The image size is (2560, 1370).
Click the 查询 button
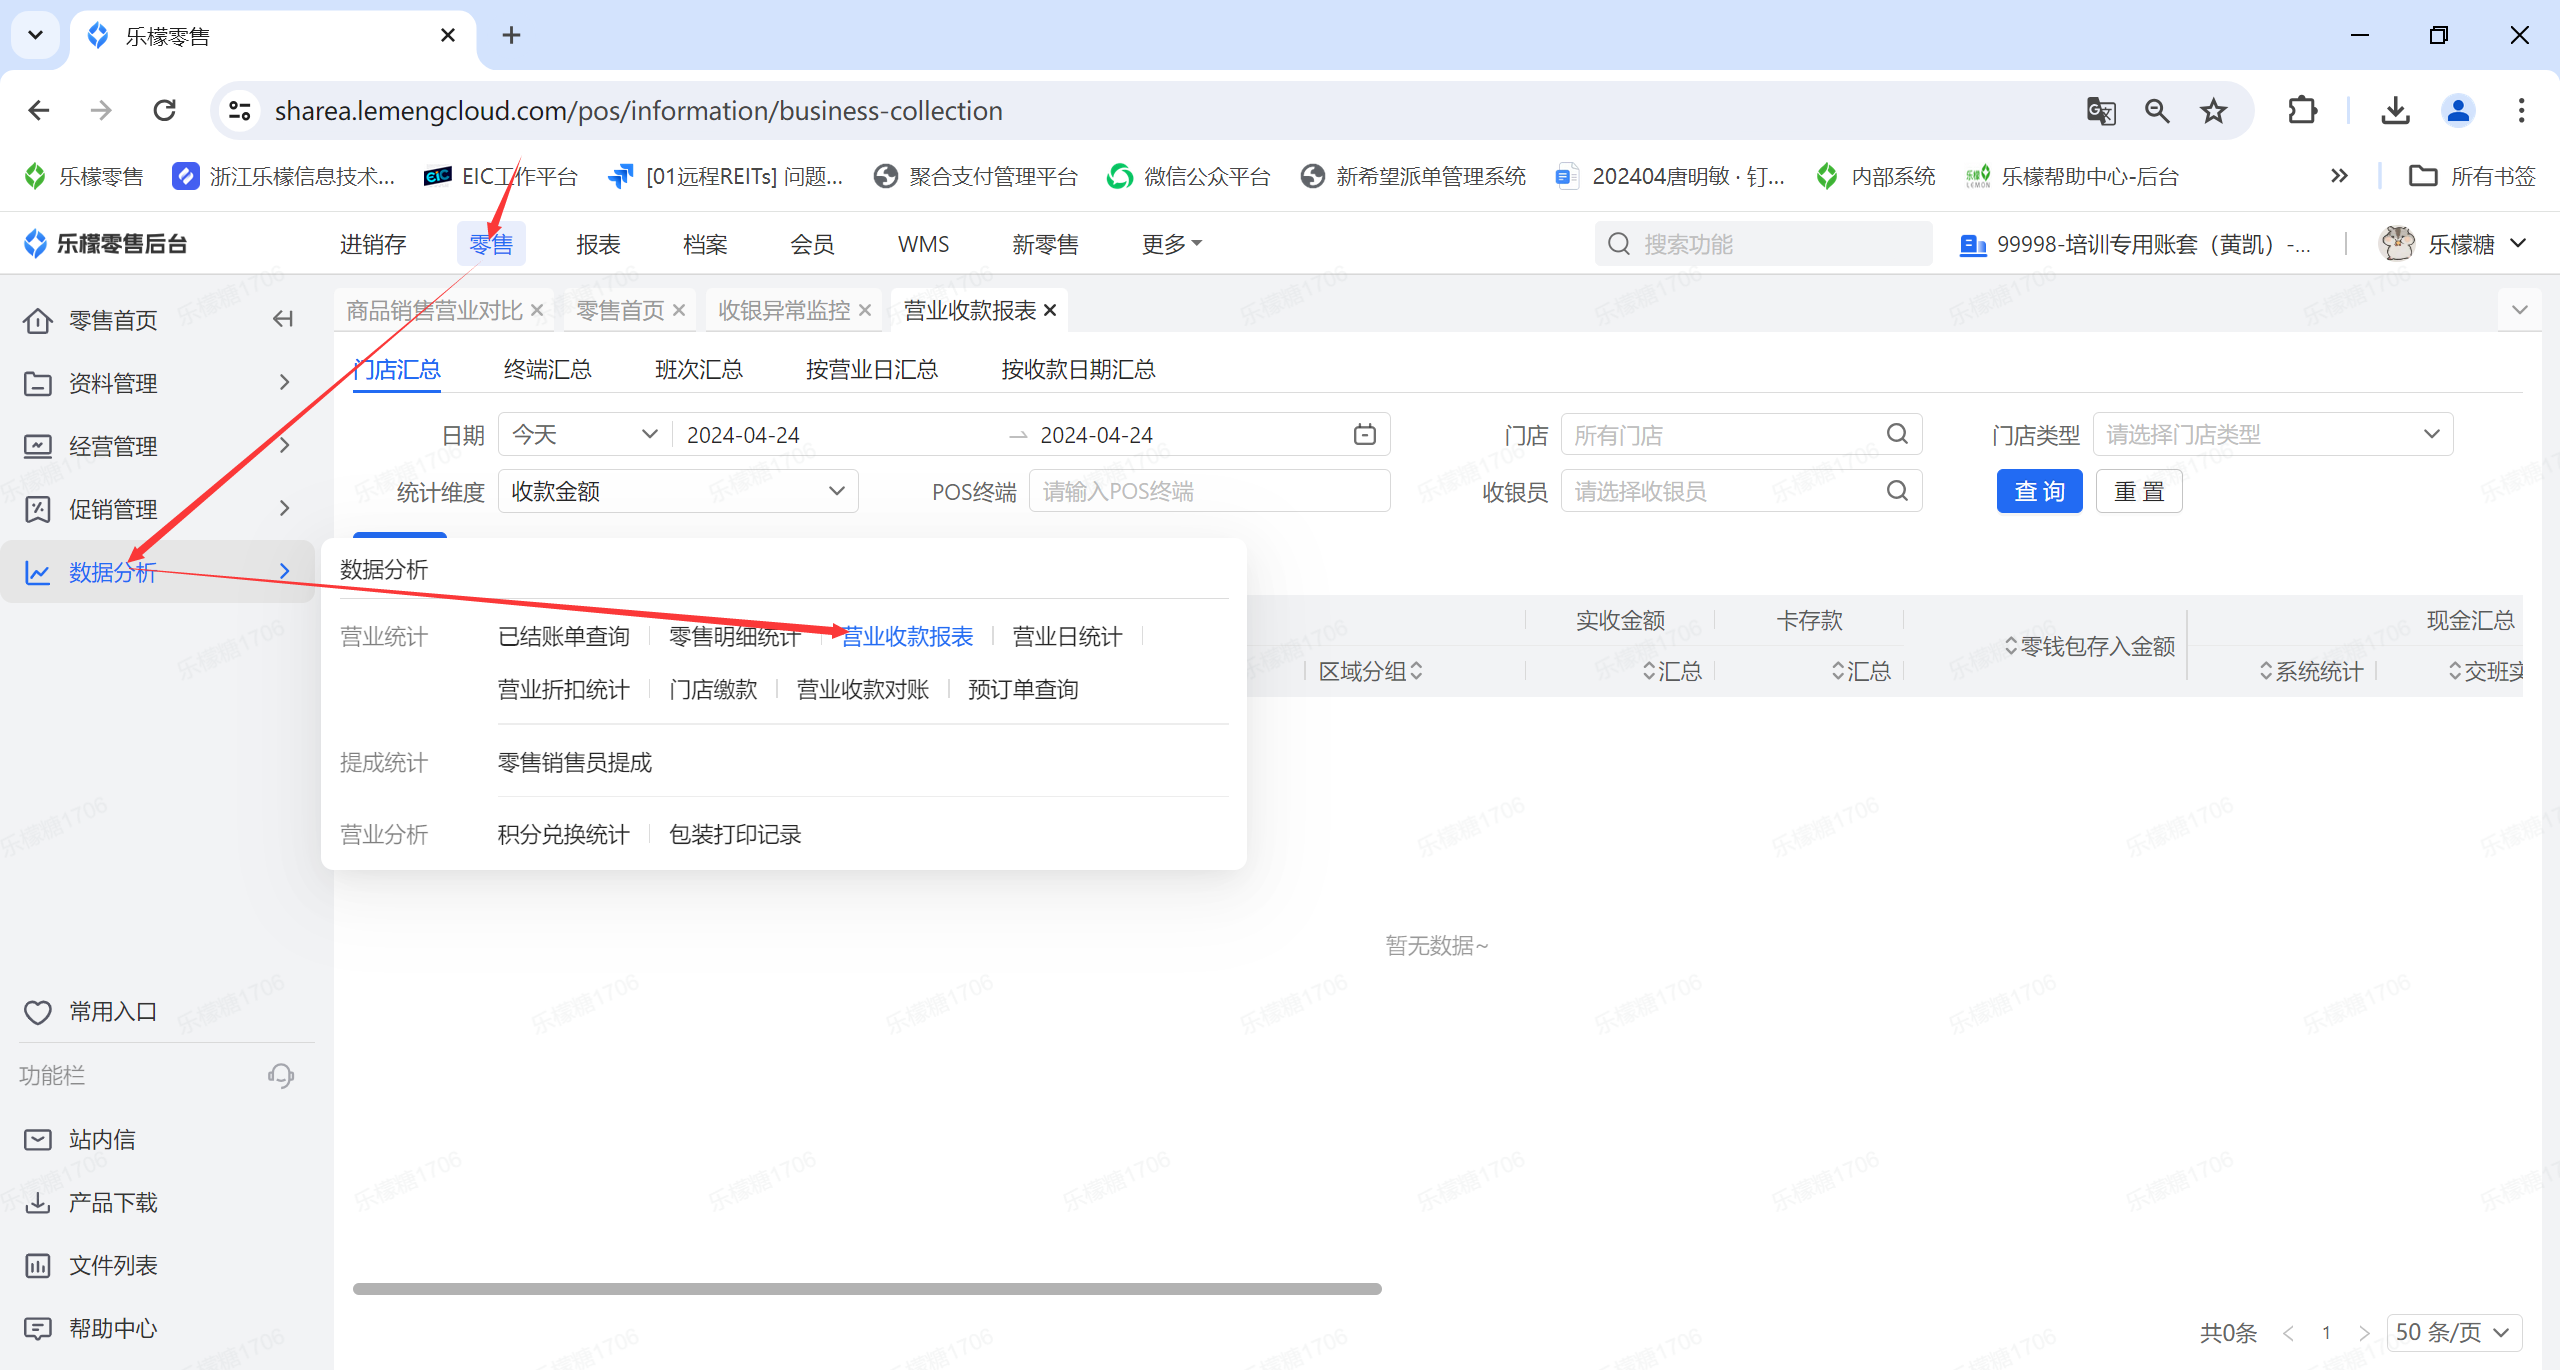click(2039, 491)
